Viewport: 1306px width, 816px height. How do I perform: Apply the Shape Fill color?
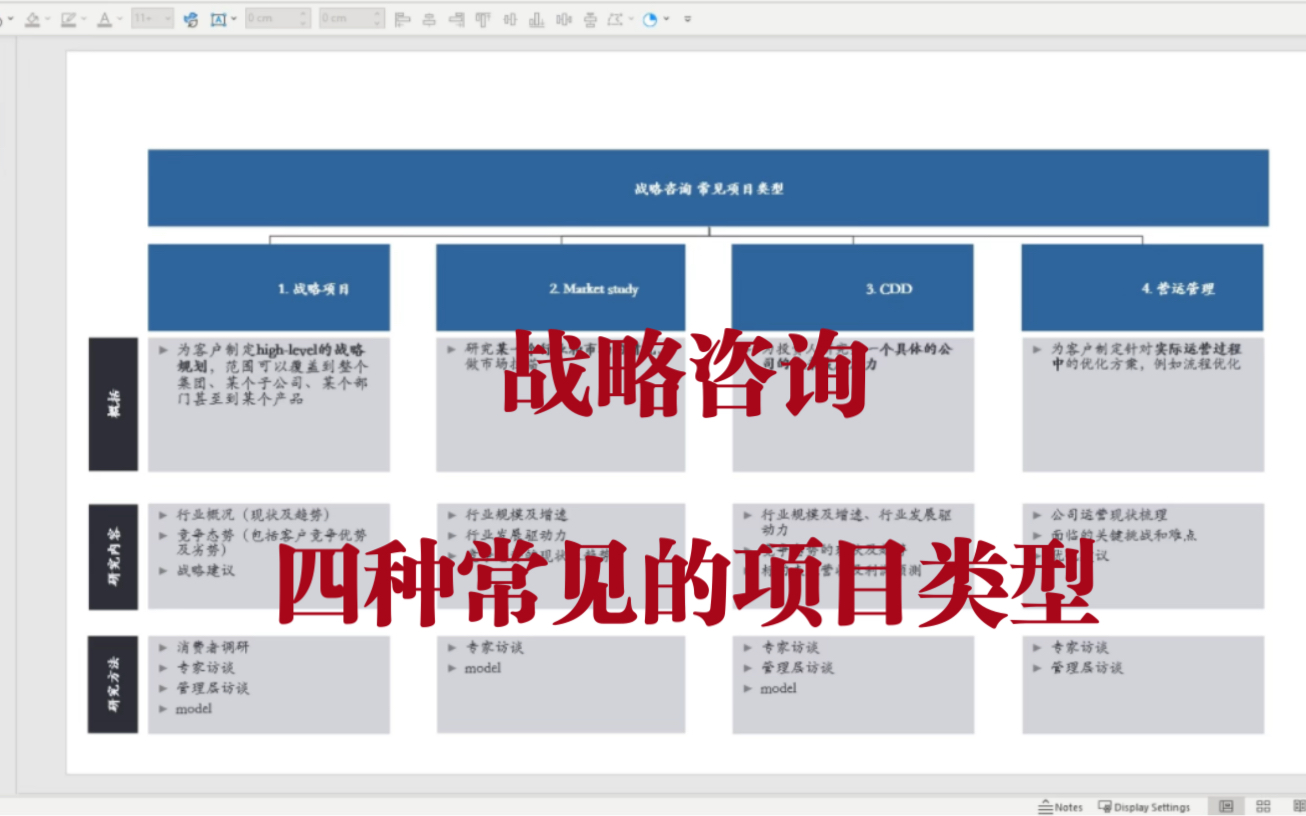[32, 19]
